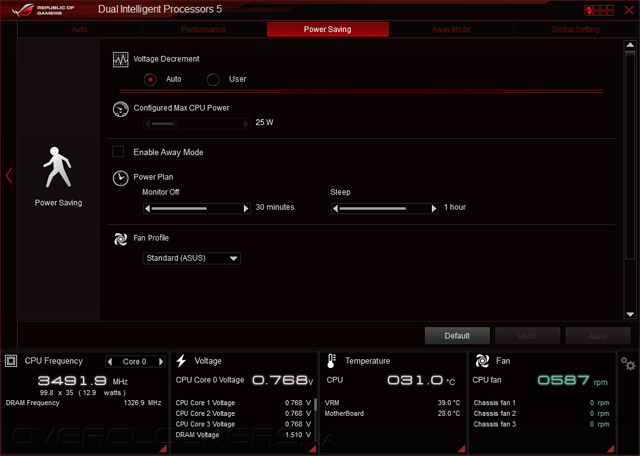Click the Undo button
This screenshot has height=456, width=640.
click(527, 336)
